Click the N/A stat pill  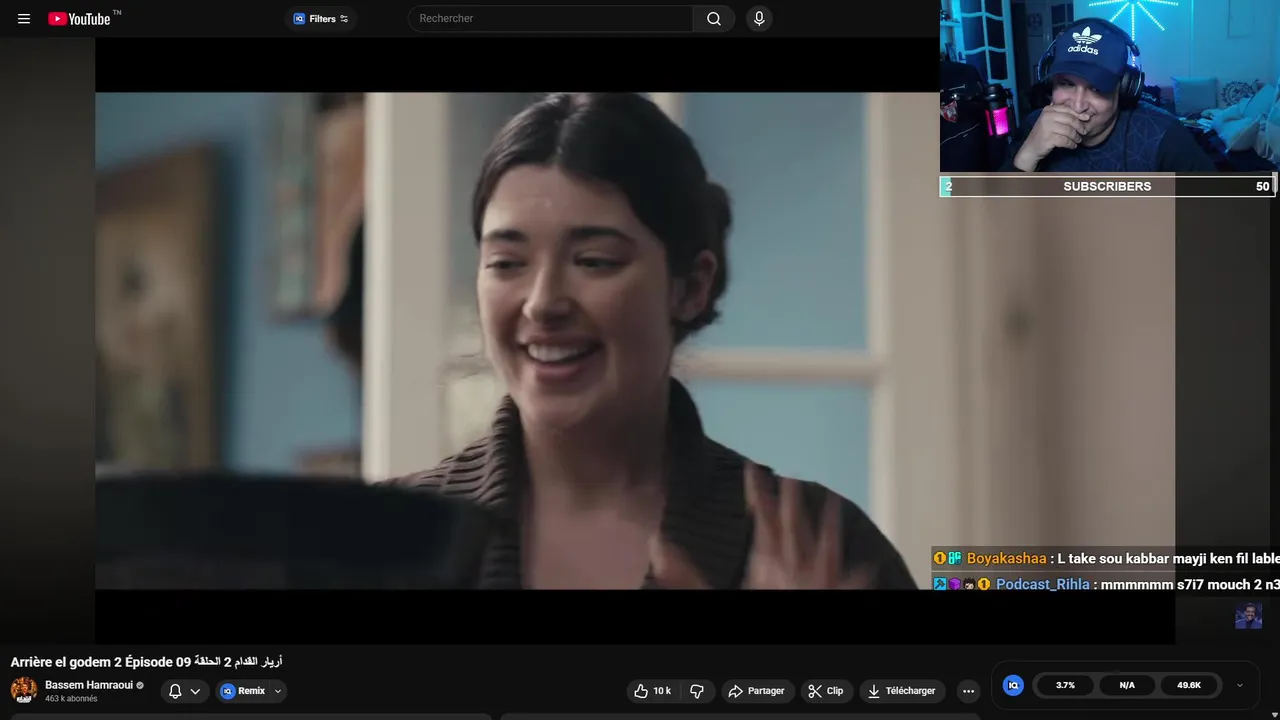coord(1127,685)
